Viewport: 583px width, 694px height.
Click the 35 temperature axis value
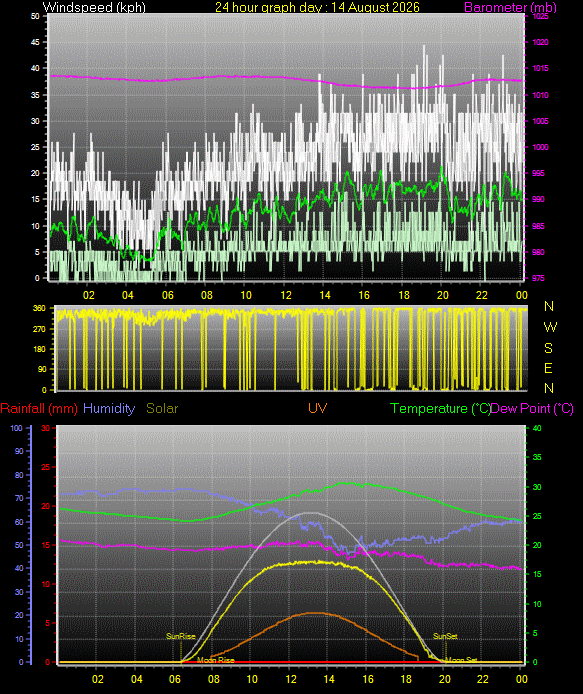[x=537, y=457]
